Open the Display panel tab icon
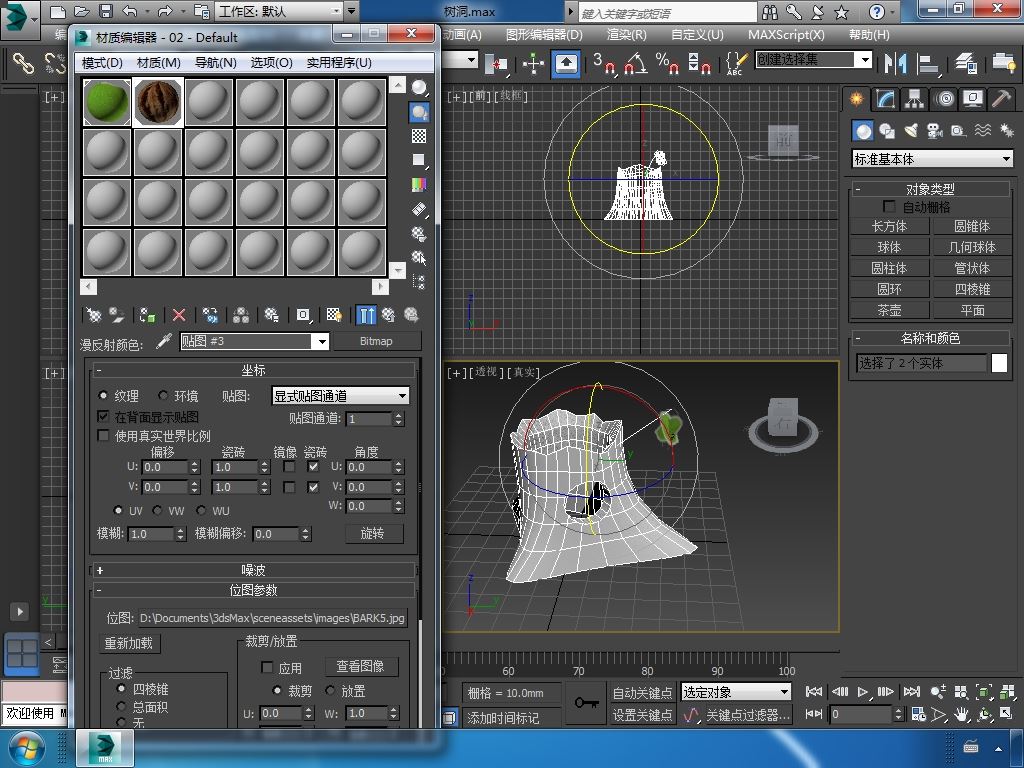This screenshot has height=768, width=1024. 973,99
